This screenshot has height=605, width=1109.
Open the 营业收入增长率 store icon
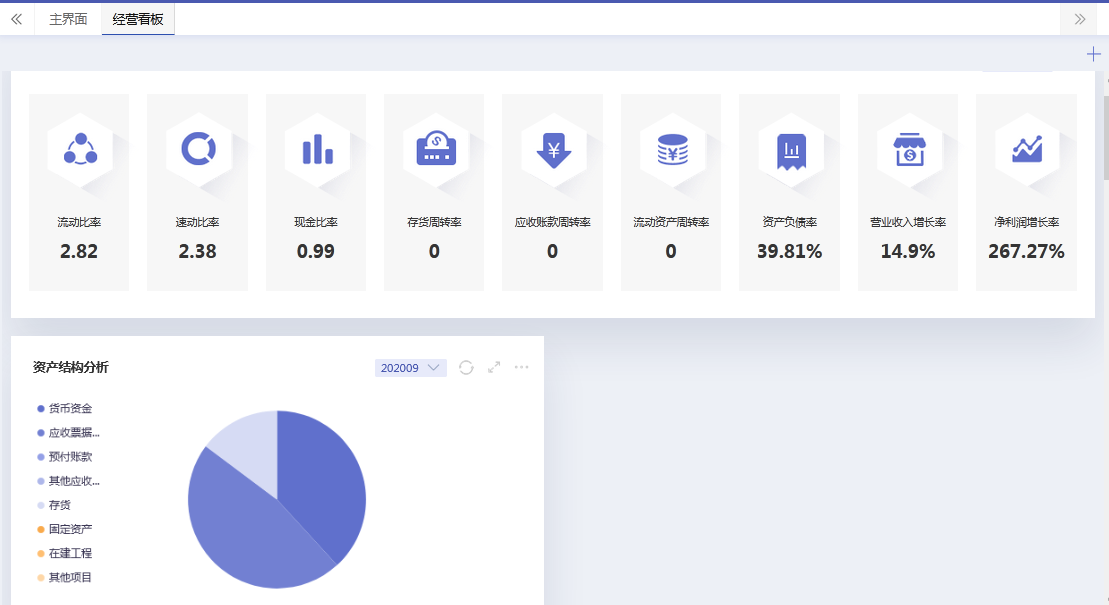click(908, 150)
